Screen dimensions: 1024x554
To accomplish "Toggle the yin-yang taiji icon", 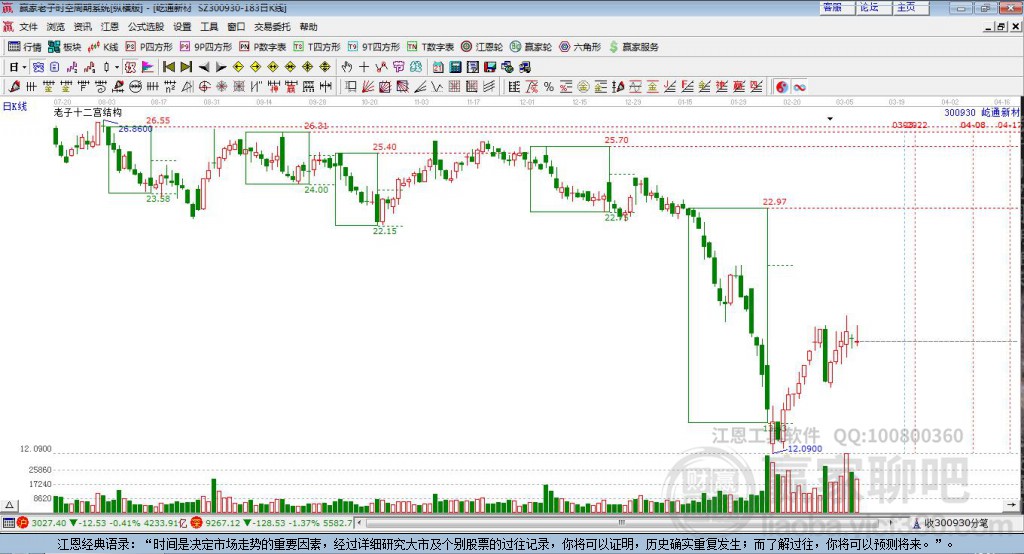I will 782,86.
